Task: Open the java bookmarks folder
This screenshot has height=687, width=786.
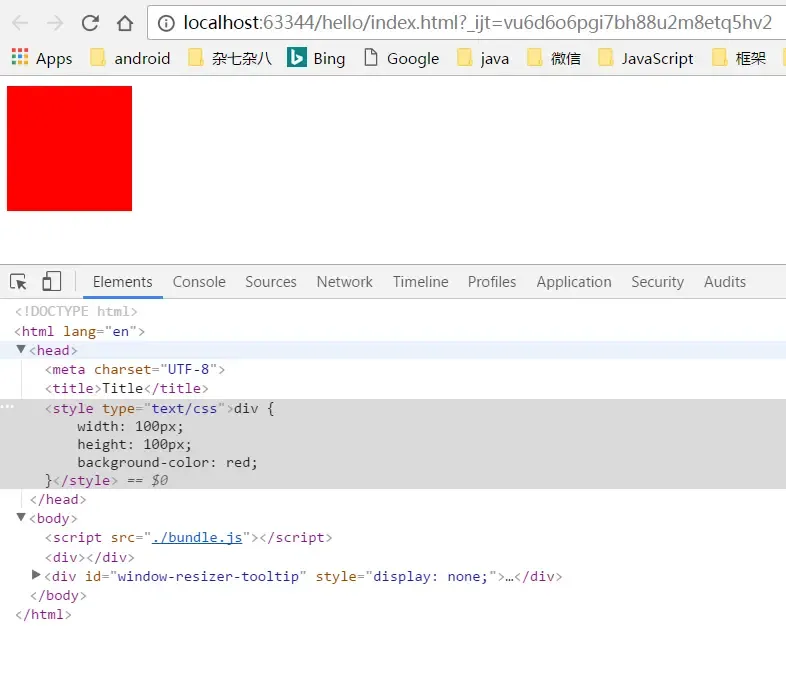Action: tap(483, 58)
